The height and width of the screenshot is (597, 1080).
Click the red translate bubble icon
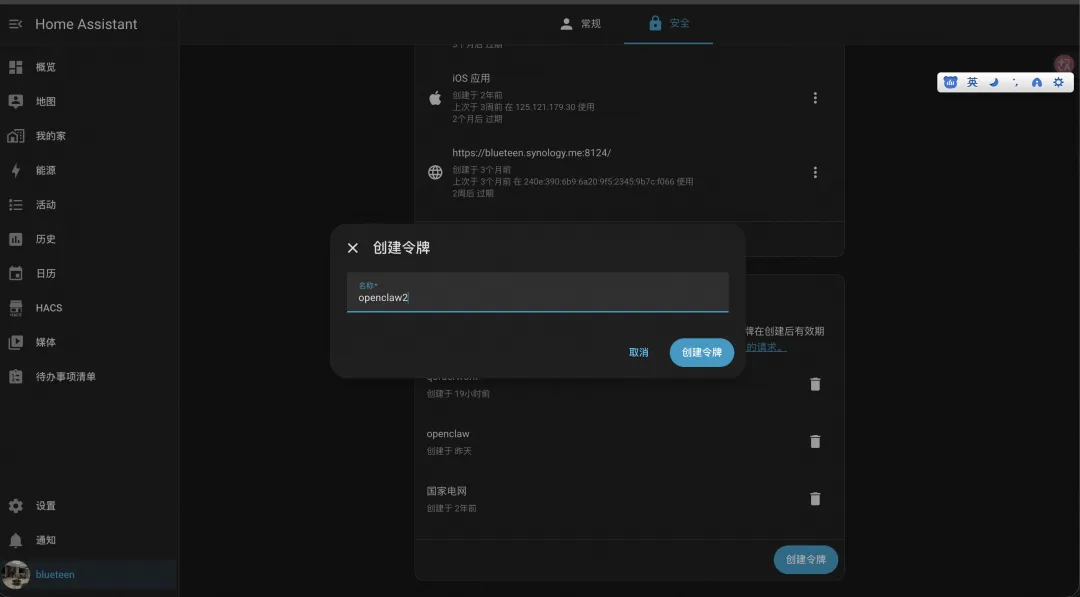coord(1063,64)
